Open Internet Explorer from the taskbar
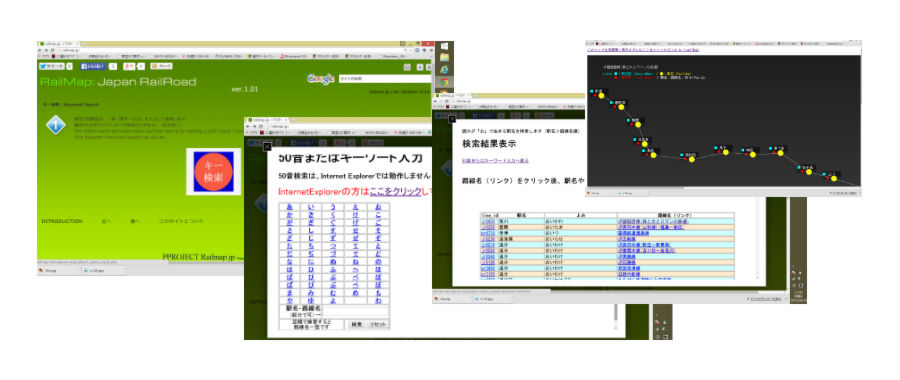900x380 pixels. point(444,69)
